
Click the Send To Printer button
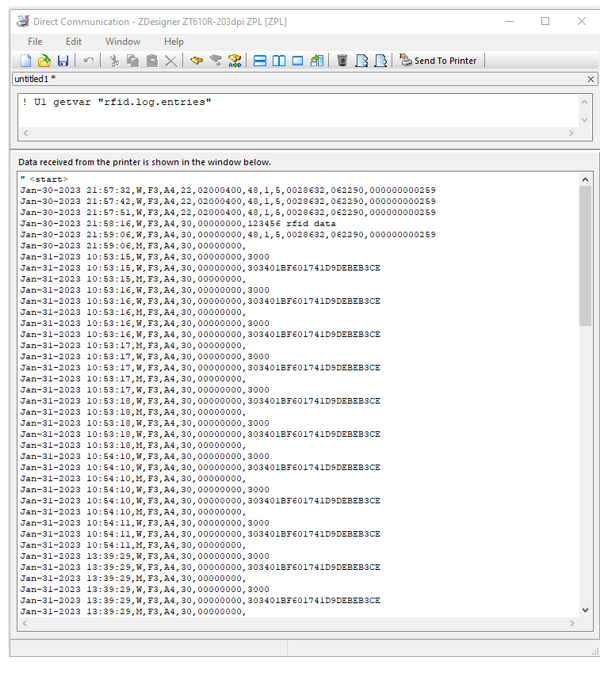(438, 61)
